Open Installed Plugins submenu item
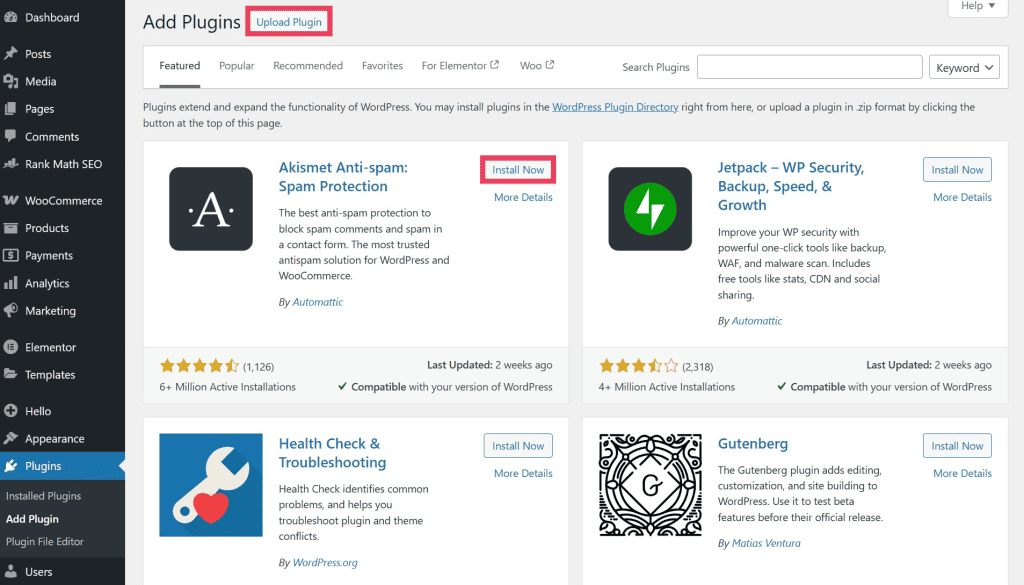Screen dimensions: 1024x585 [x=43, y=496]
